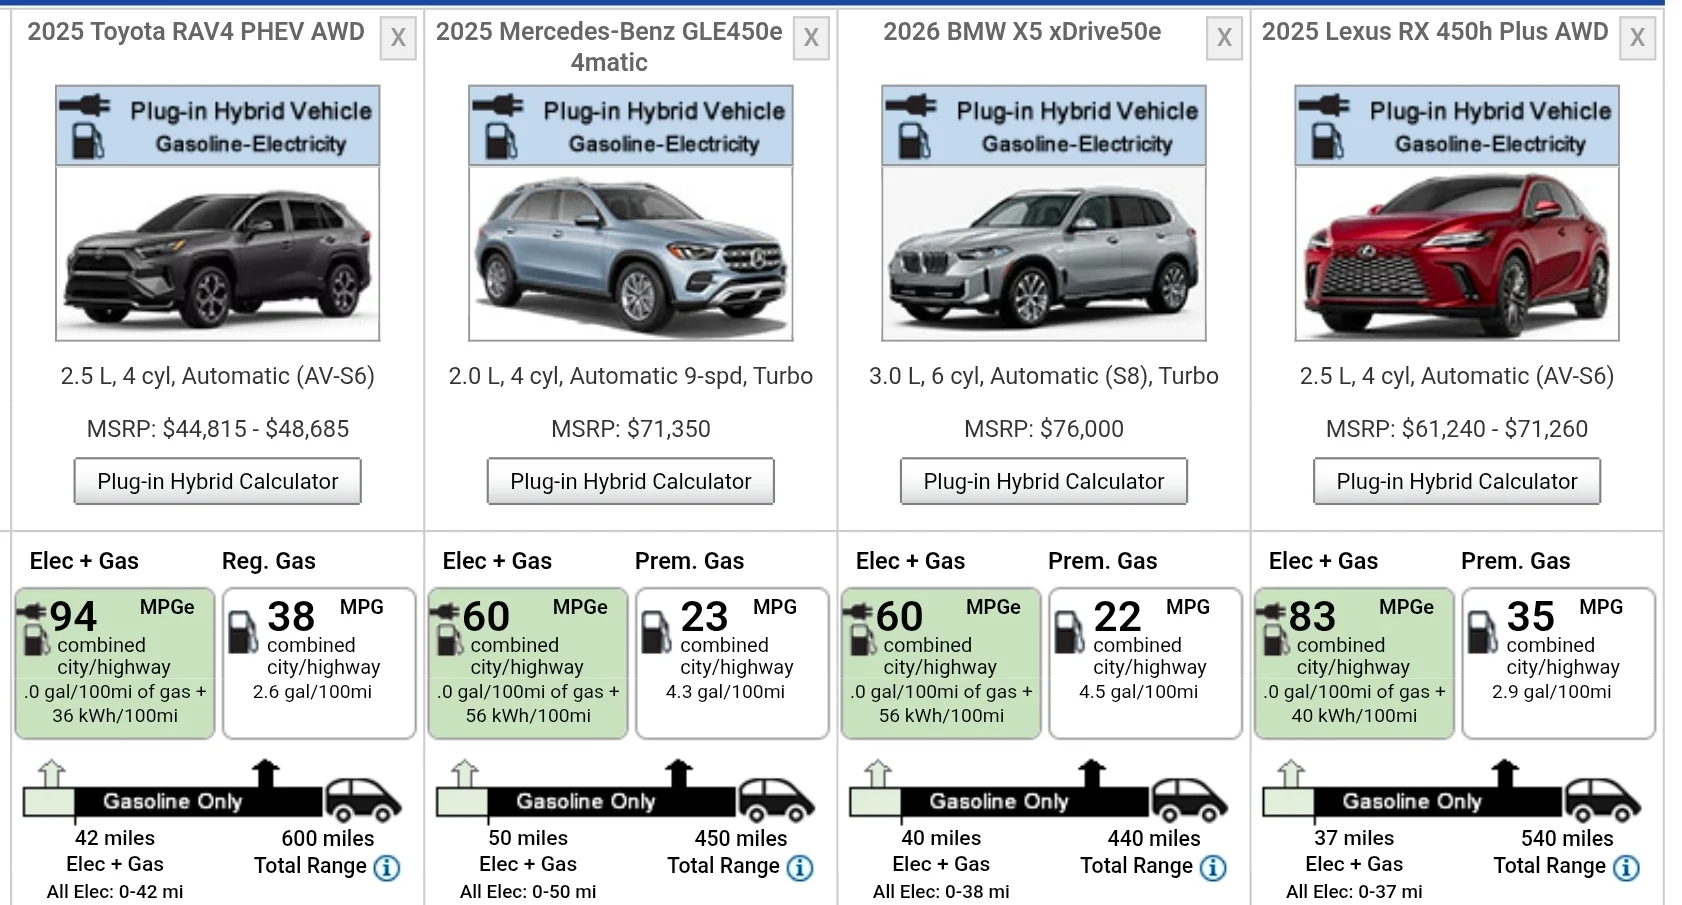Select the blue Mercedes GLE450e photo

coord(631,253)
